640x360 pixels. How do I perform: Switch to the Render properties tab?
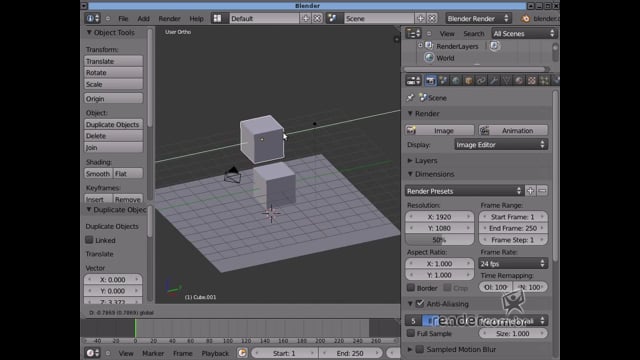(x=430, y=80)
